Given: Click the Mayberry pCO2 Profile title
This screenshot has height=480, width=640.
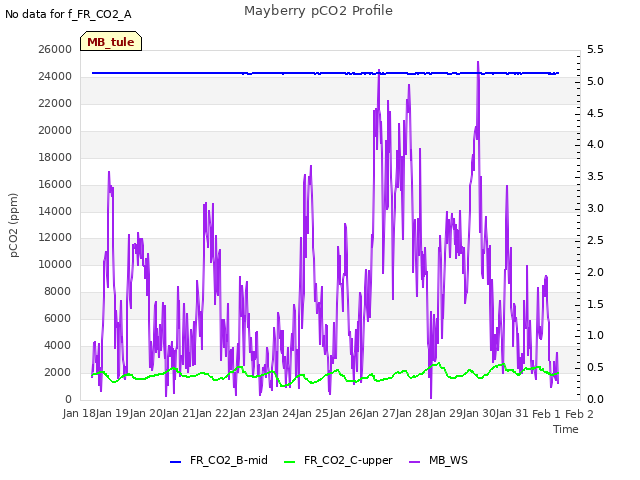Looking at the screenshot, I should (x=318, y=11).
